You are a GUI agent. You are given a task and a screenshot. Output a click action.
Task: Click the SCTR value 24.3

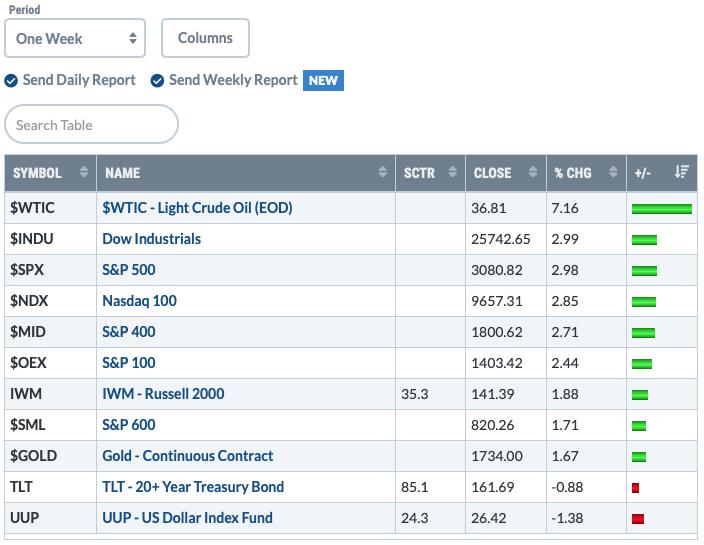click(414, 518)
